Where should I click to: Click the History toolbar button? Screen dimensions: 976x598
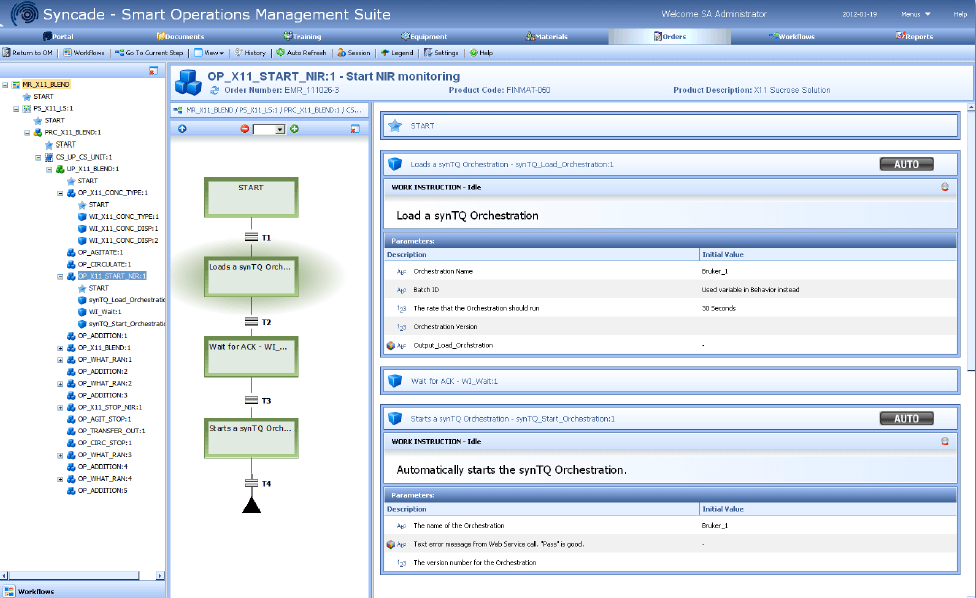tap(250, 53)
